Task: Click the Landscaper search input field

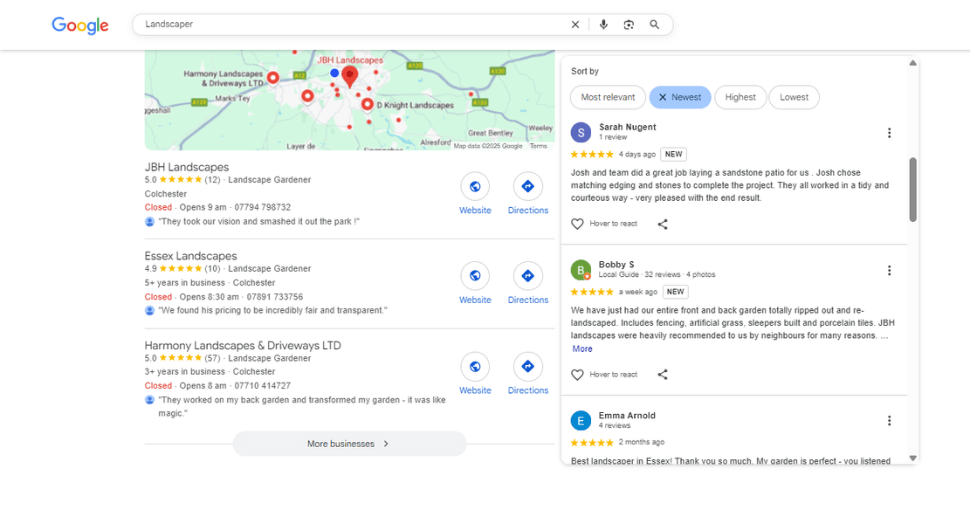Action: click(x=353, y=25)
